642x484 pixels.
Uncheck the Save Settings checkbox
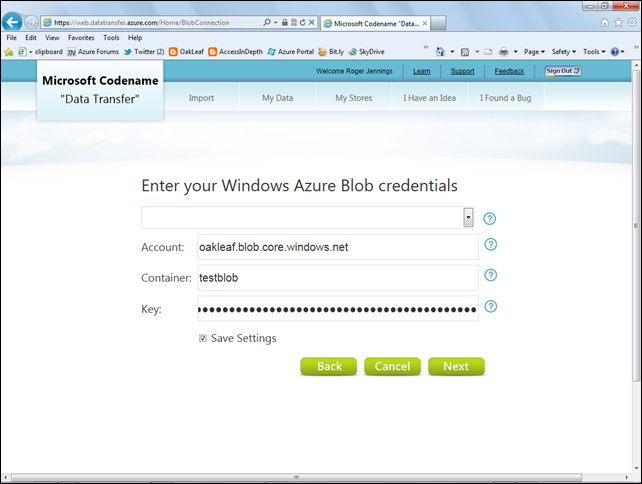203,338
